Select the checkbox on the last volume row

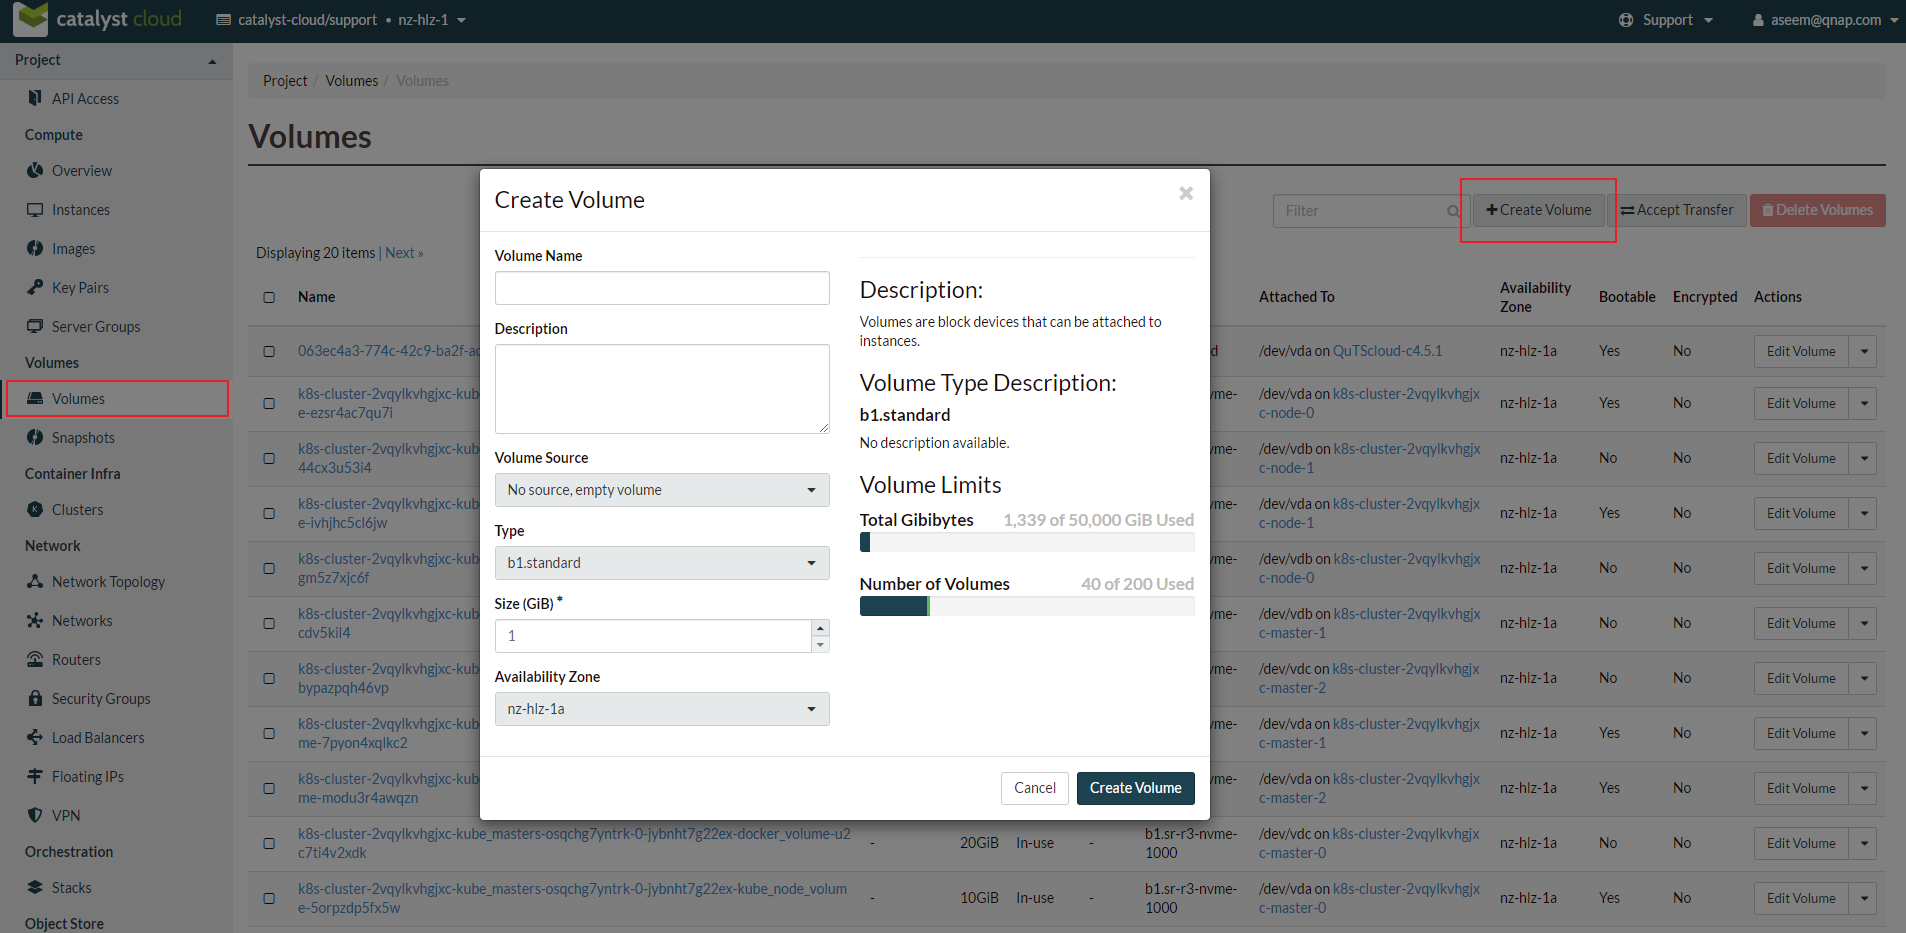pyautogui.click(x=269, y=898)
